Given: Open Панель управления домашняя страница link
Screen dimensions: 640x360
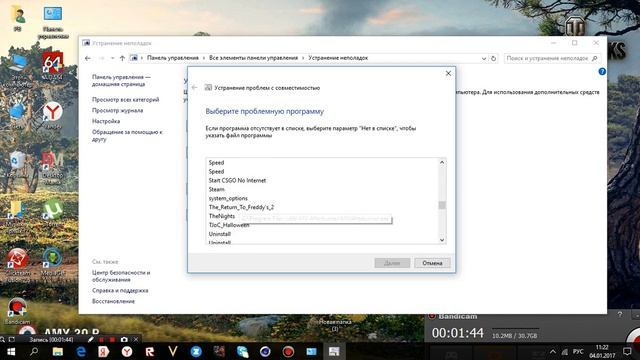Looking at the screenshot, I should click(x=121, y=80).
